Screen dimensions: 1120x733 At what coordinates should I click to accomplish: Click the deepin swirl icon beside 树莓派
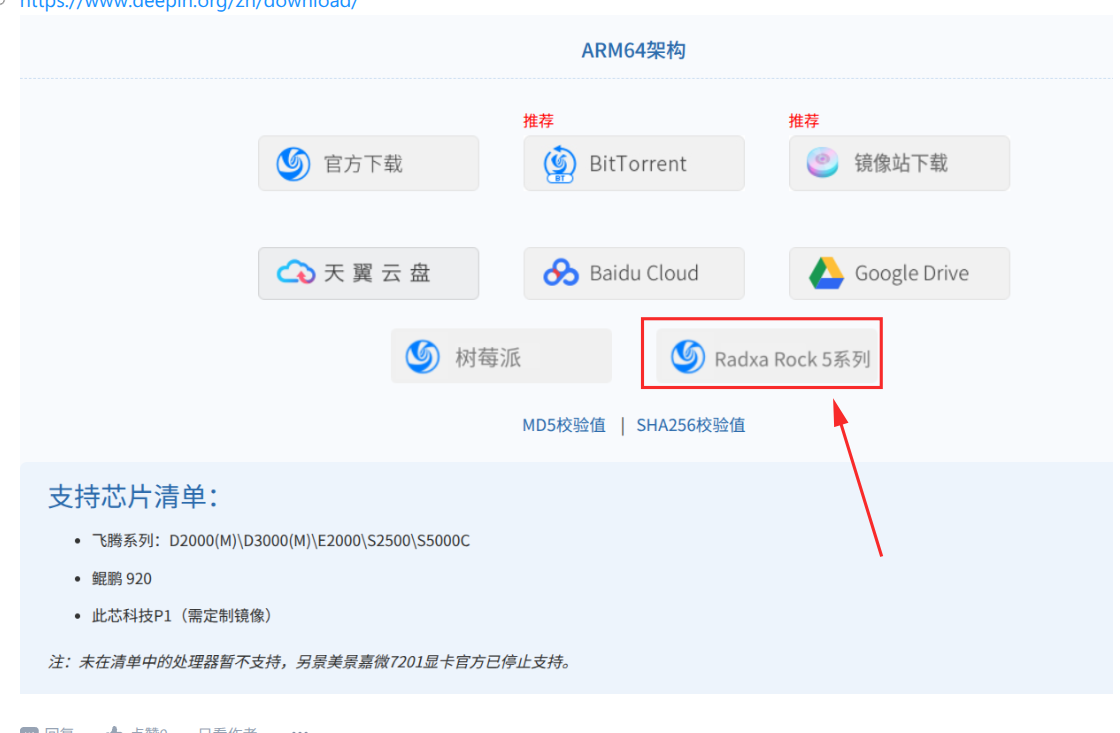(423, 356)
